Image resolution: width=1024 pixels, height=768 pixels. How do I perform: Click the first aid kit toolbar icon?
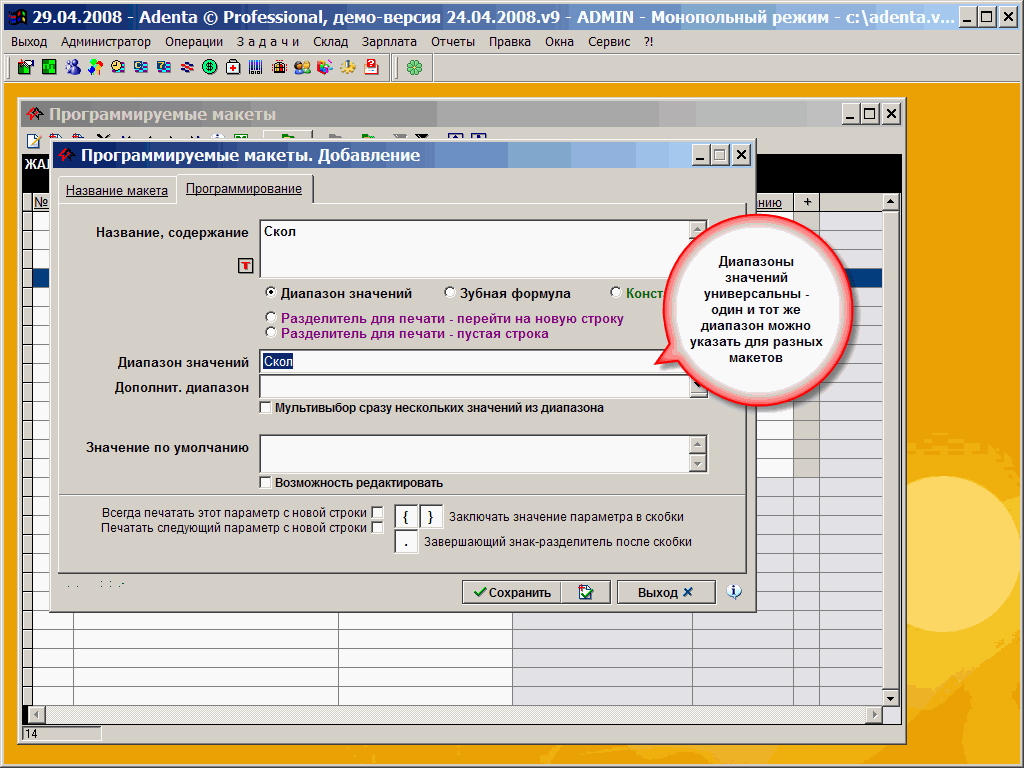(232, 67)
